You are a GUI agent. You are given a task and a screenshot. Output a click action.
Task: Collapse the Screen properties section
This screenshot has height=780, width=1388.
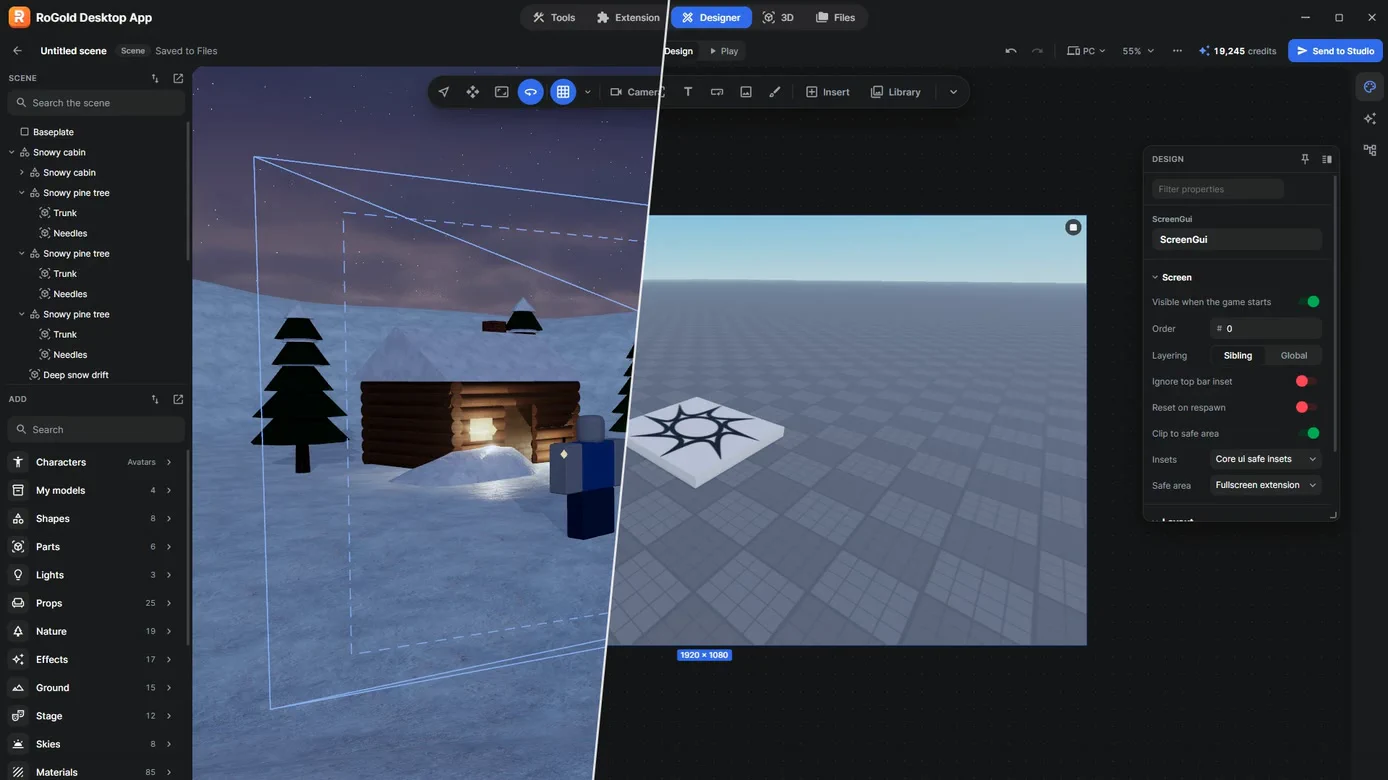1171,277
